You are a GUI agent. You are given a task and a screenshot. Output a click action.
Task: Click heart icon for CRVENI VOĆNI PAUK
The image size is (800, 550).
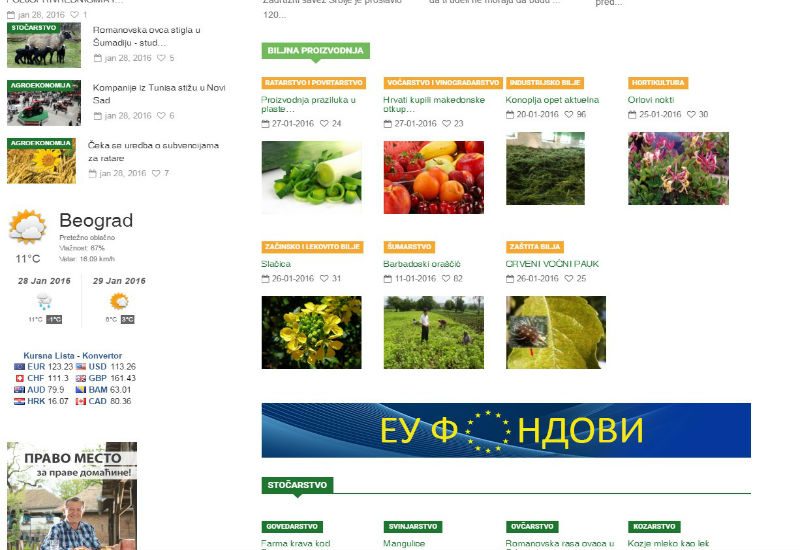[x=569, y=279]
